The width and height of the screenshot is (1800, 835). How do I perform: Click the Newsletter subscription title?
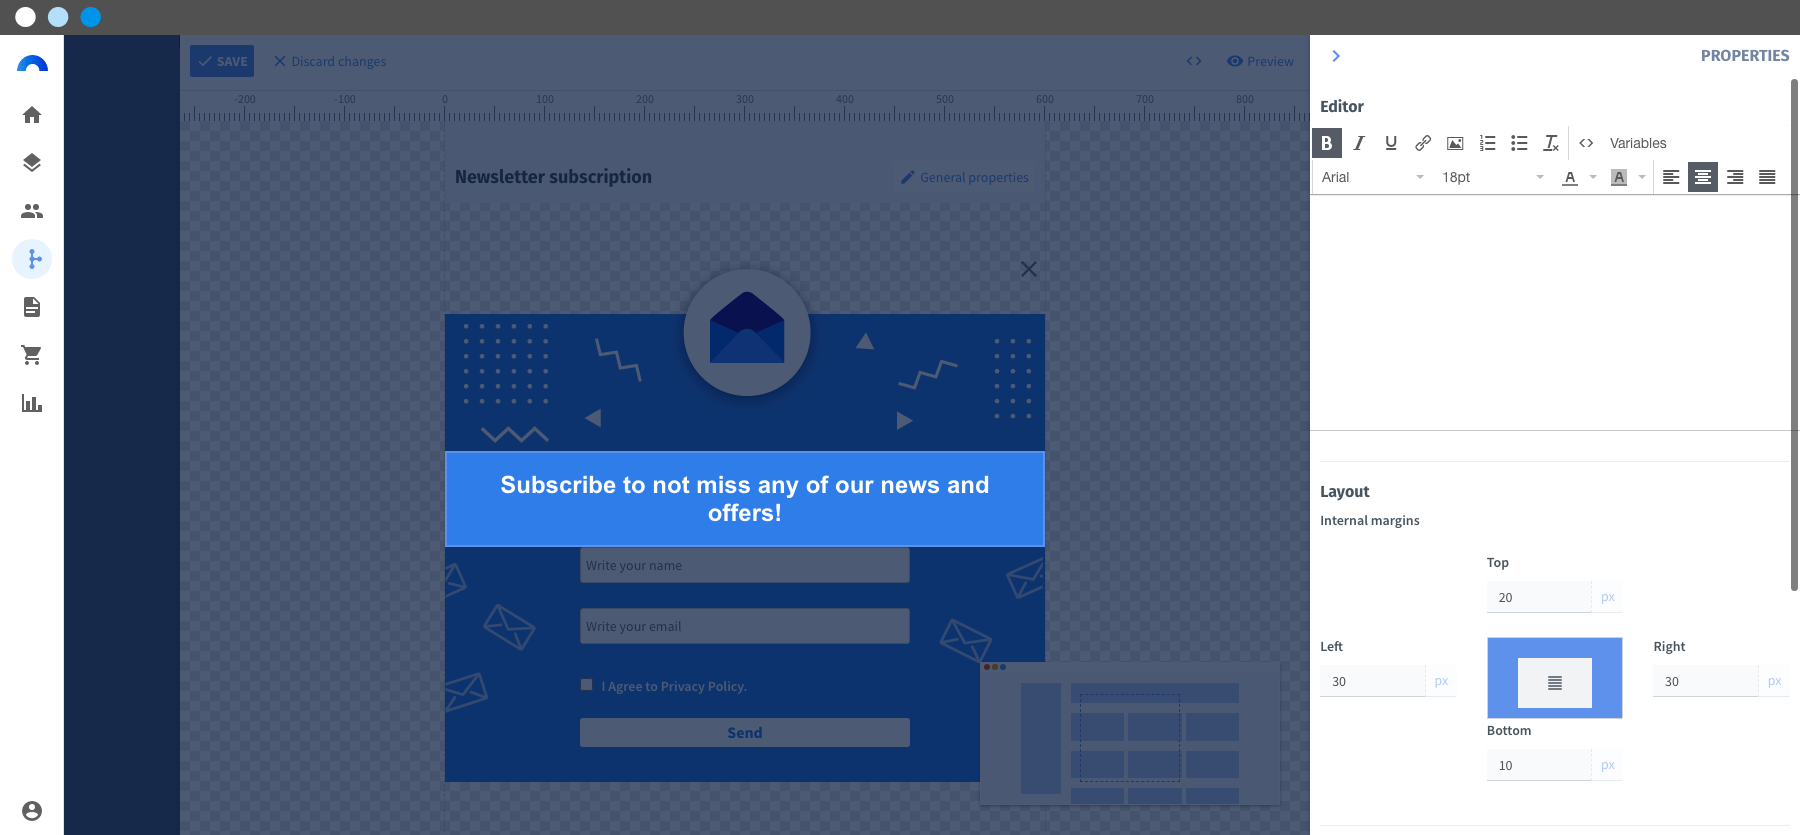[553, 177]
